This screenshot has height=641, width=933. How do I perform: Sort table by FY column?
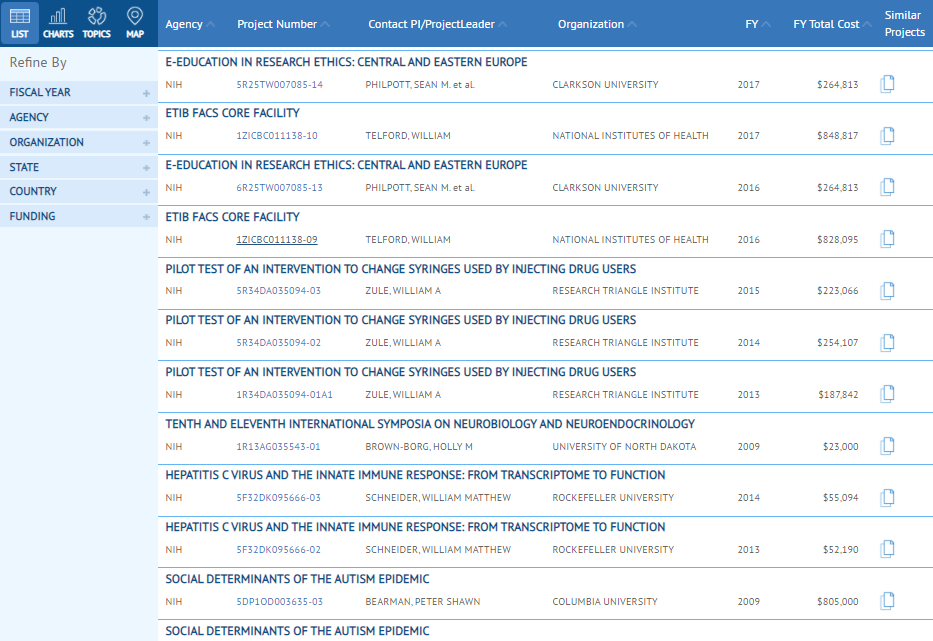[758, 24]
